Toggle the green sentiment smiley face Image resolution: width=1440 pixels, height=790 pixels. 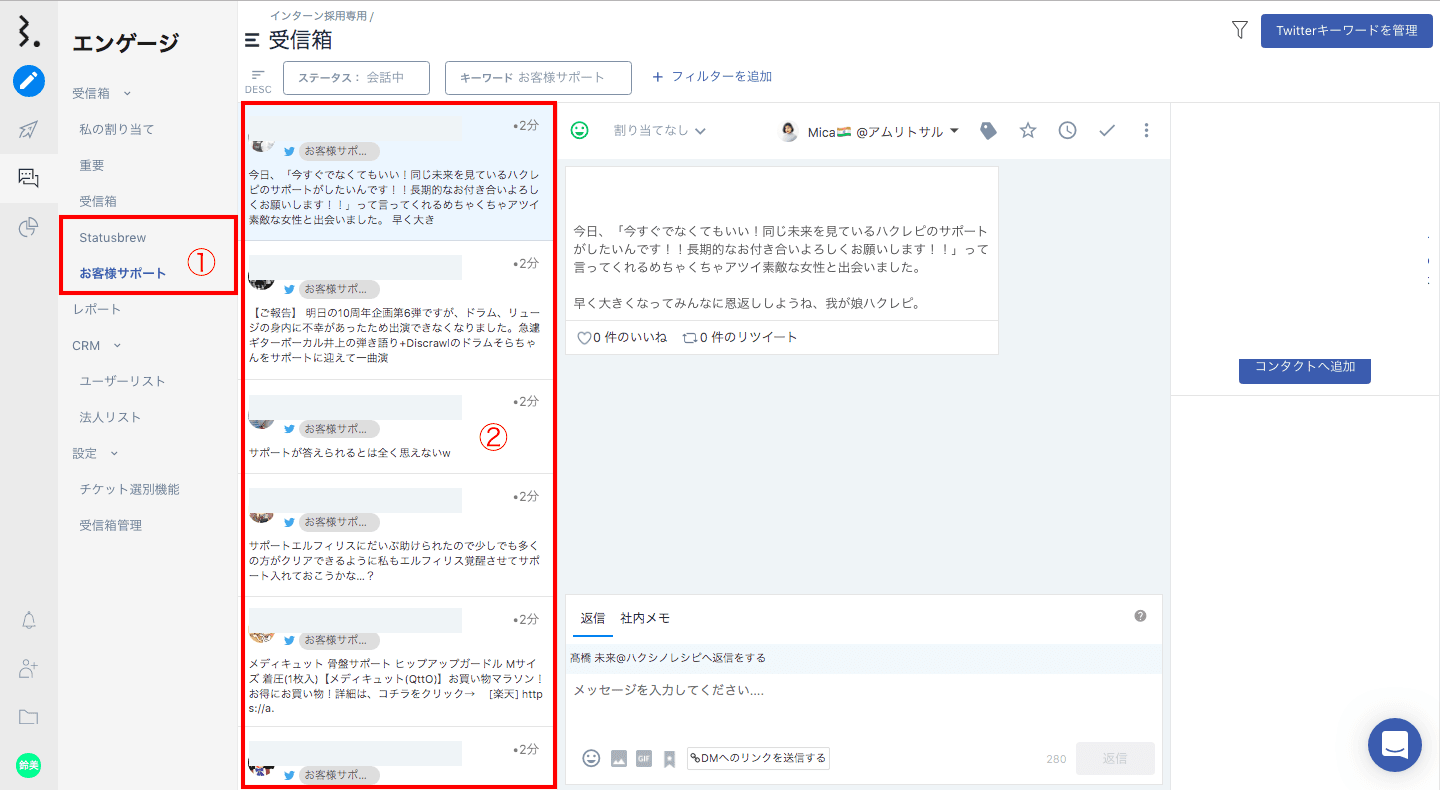point(580,130)
